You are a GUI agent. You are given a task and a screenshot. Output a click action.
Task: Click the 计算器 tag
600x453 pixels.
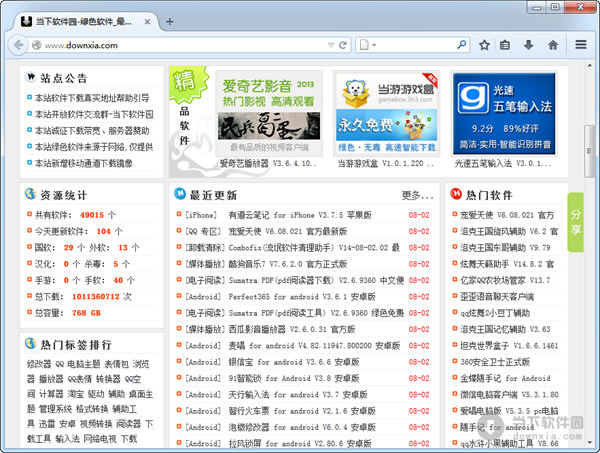coord(51,394)
